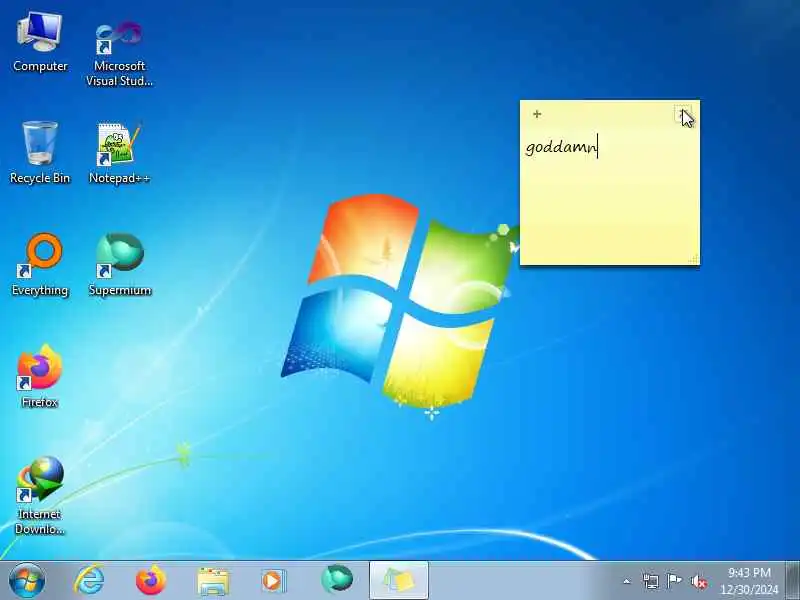
Task: Click the Show desktop strip
Action: point(792,581)
